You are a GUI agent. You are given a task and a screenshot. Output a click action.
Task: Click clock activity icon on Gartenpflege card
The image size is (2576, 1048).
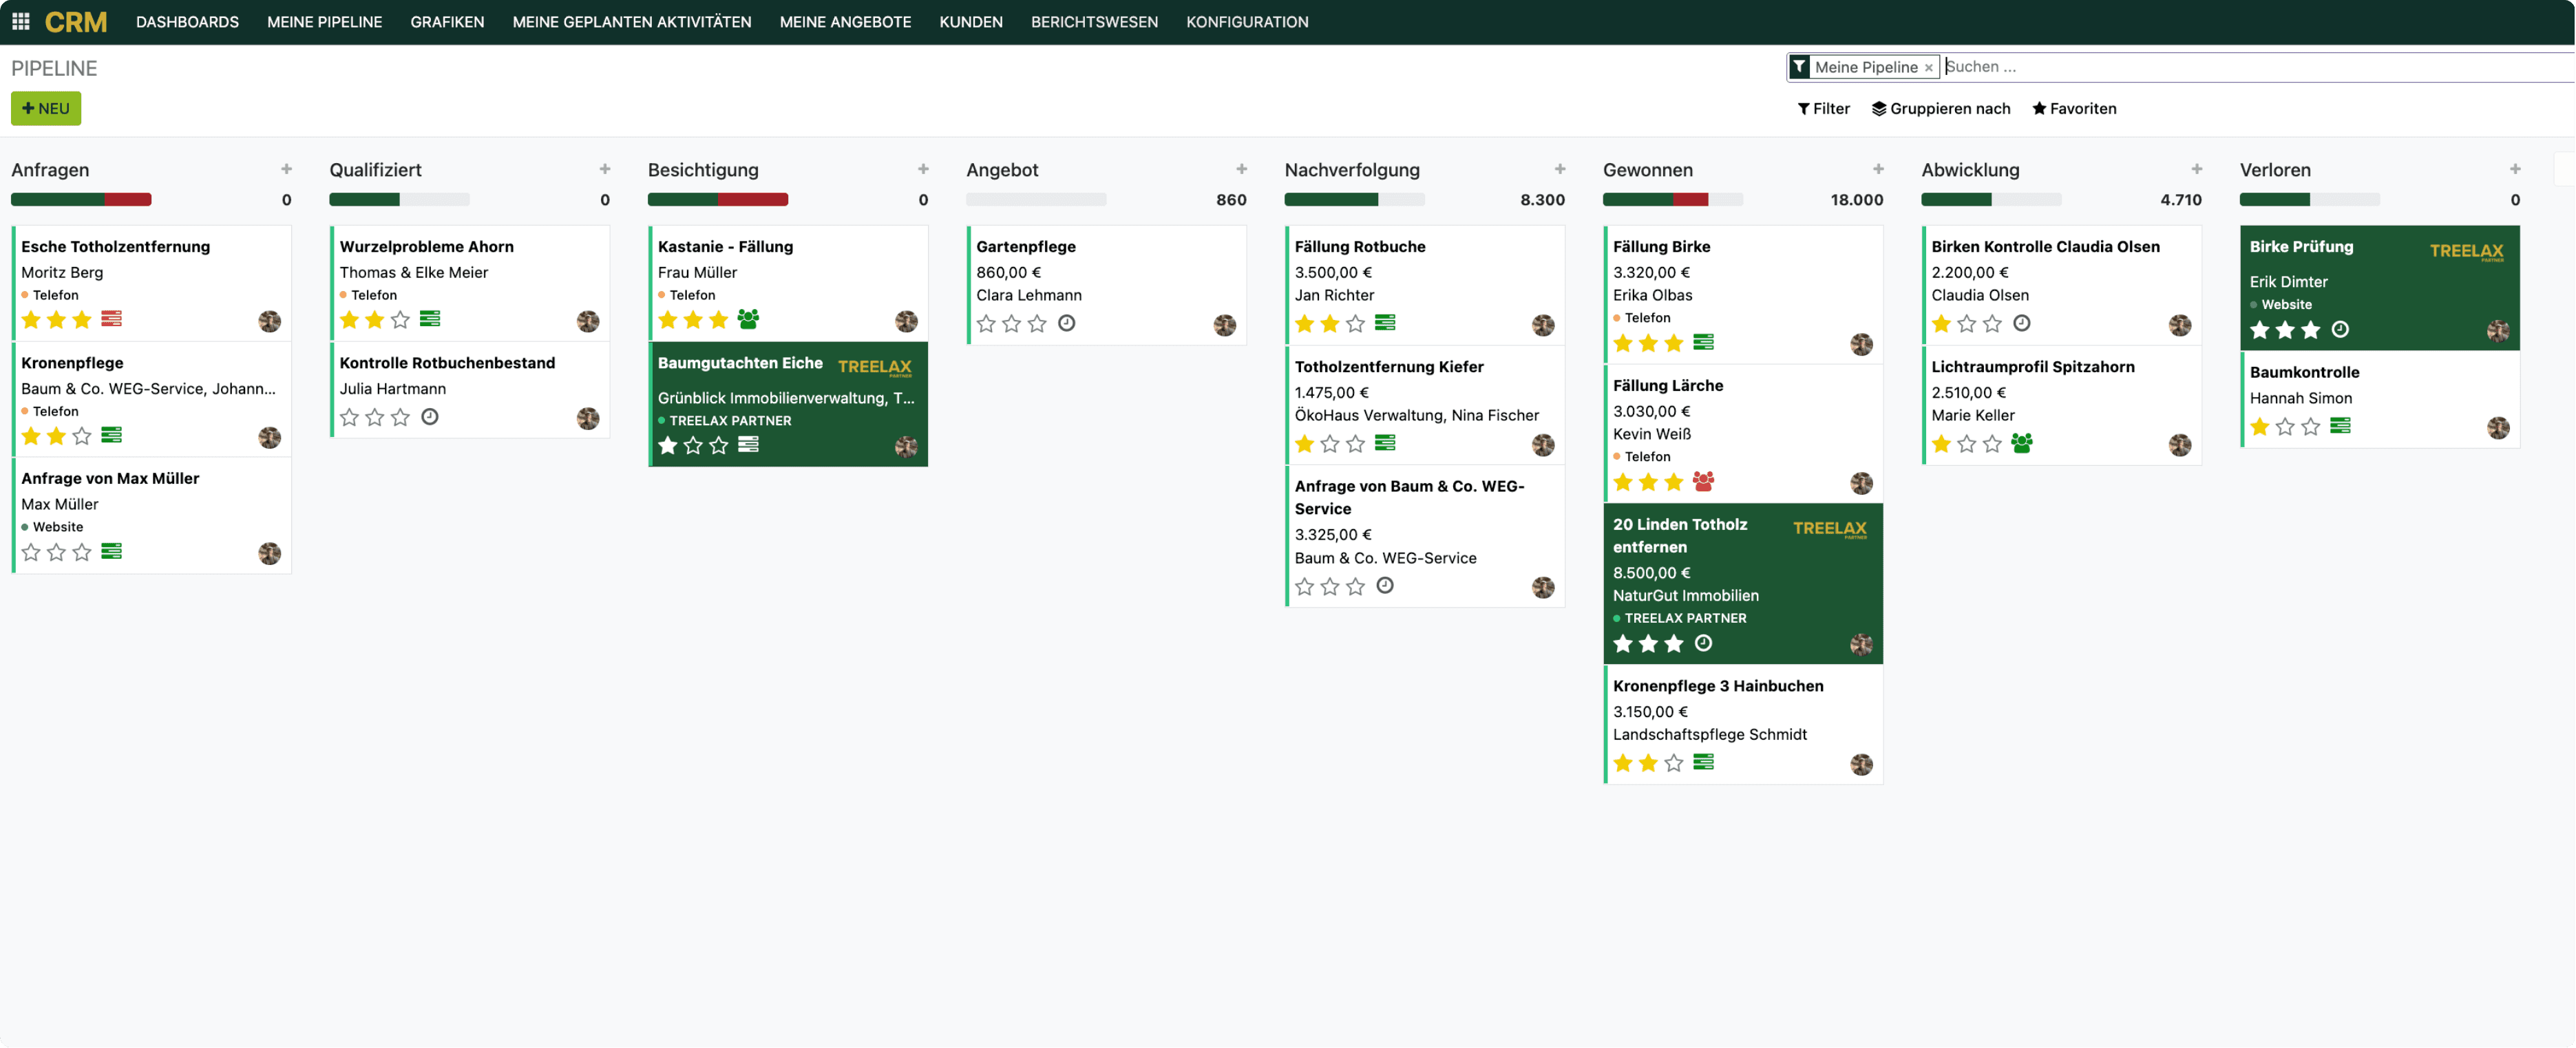pos(1067,323)
